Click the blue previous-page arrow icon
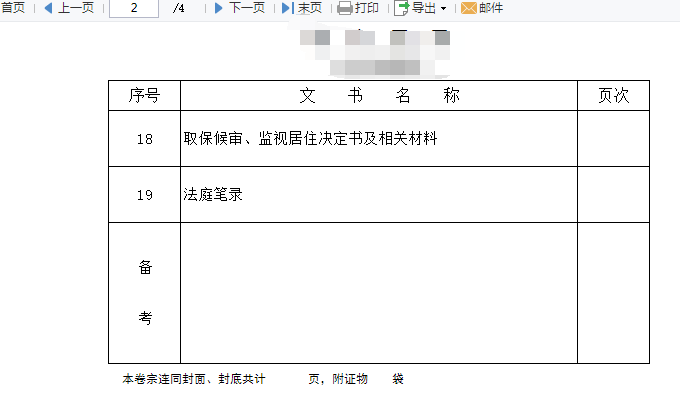The width and height of the screenshot is (680, 396). tap(49, 8)
